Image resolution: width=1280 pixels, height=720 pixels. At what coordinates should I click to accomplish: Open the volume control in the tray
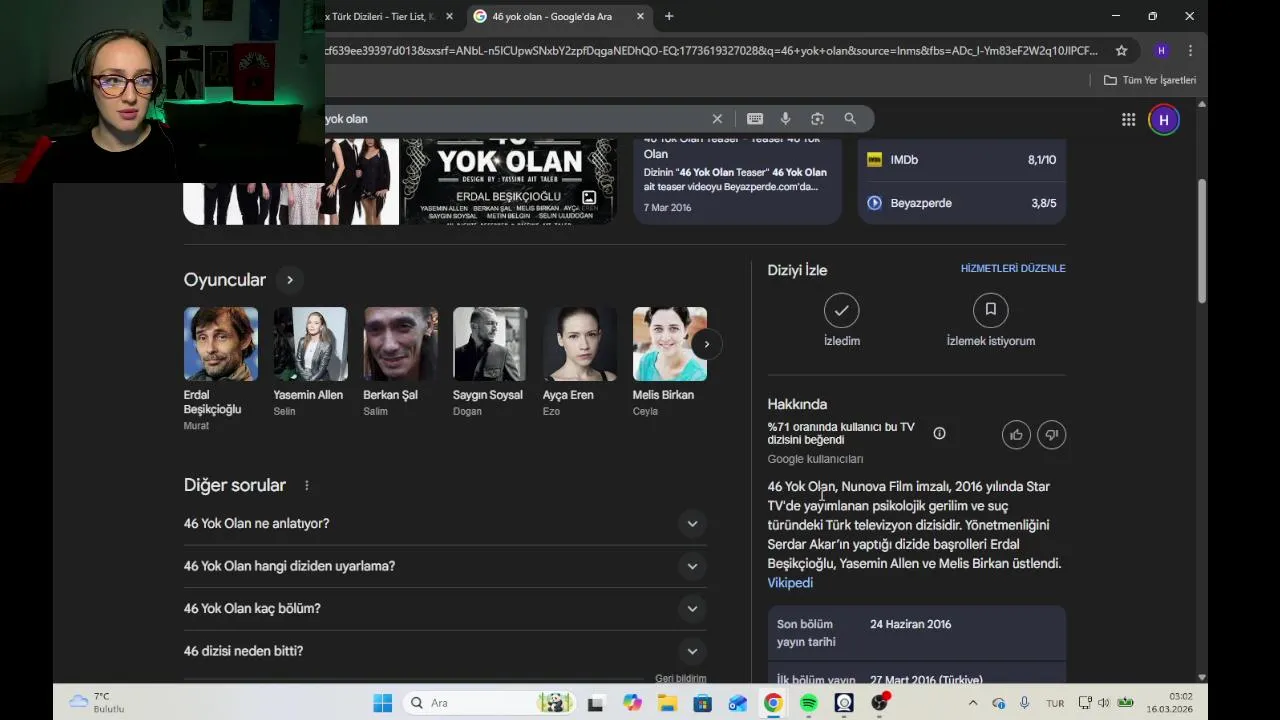[1103, 703]
